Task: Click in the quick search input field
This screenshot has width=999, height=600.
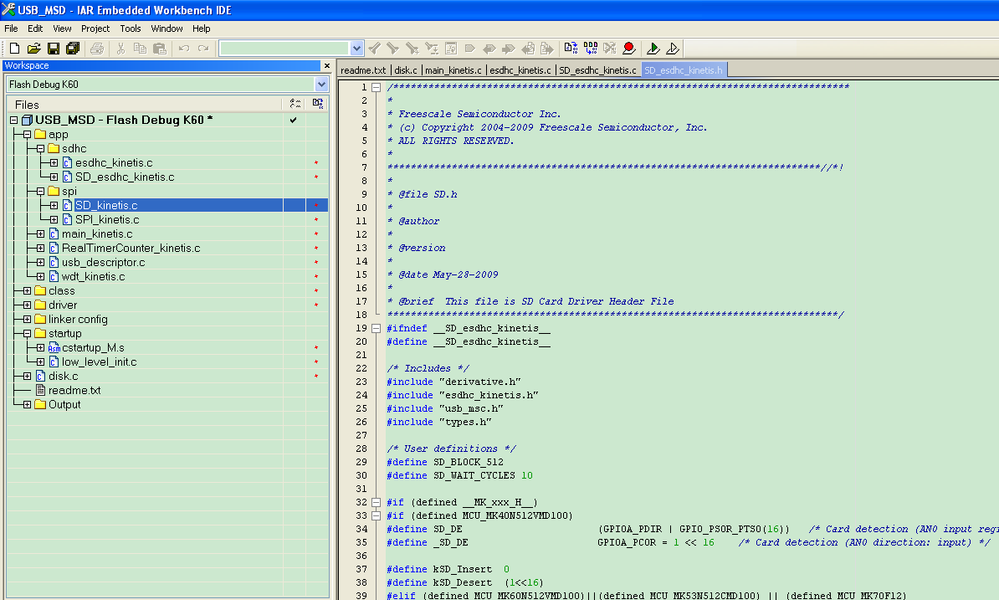Action: click(285, 48)
